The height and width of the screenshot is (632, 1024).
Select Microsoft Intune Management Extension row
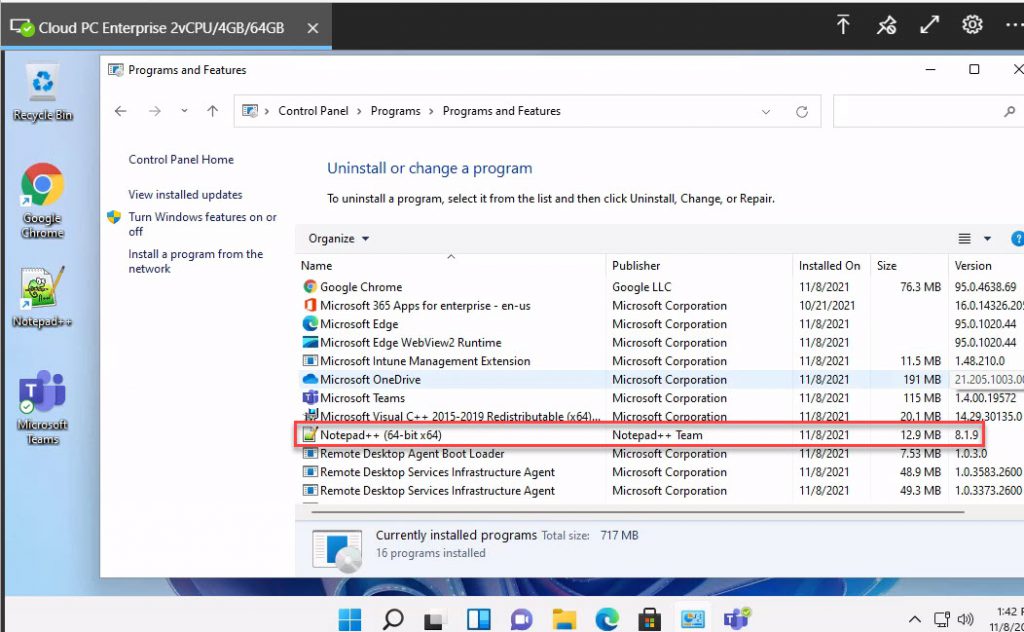(x=660, y=361)
